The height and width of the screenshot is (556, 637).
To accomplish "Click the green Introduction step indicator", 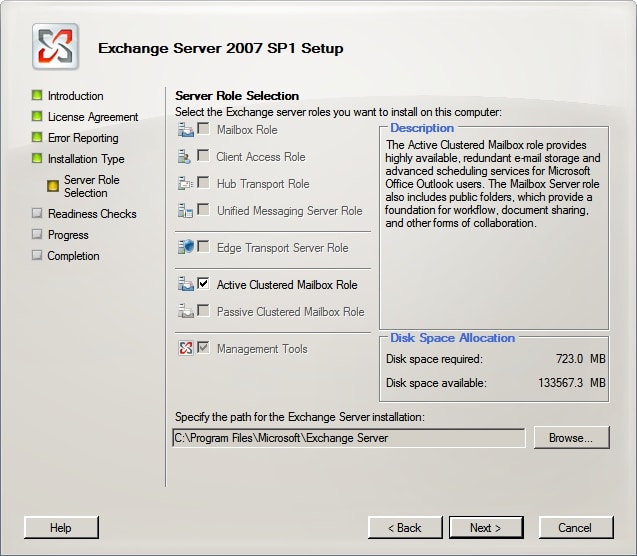I will pyautogui.click(x=37, y=95).
